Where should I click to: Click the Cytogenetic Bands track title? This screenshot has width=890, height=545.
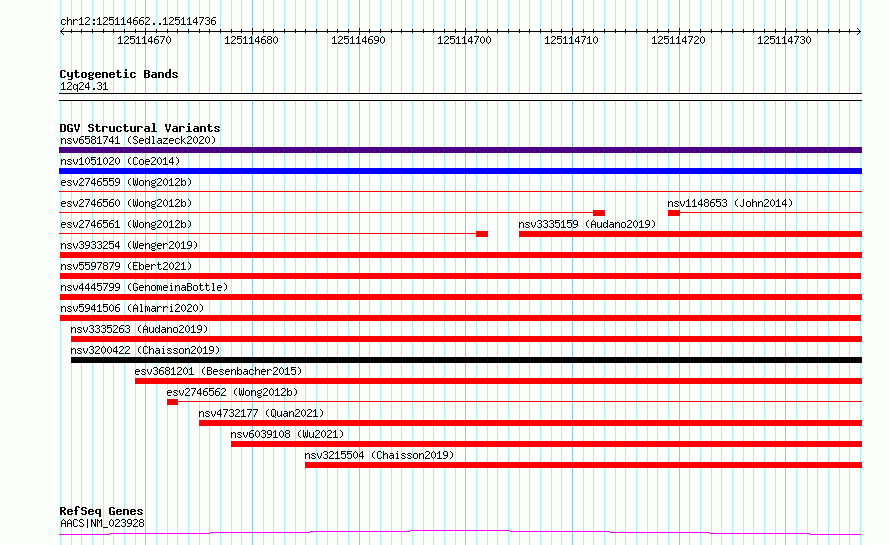pos(119,74)
